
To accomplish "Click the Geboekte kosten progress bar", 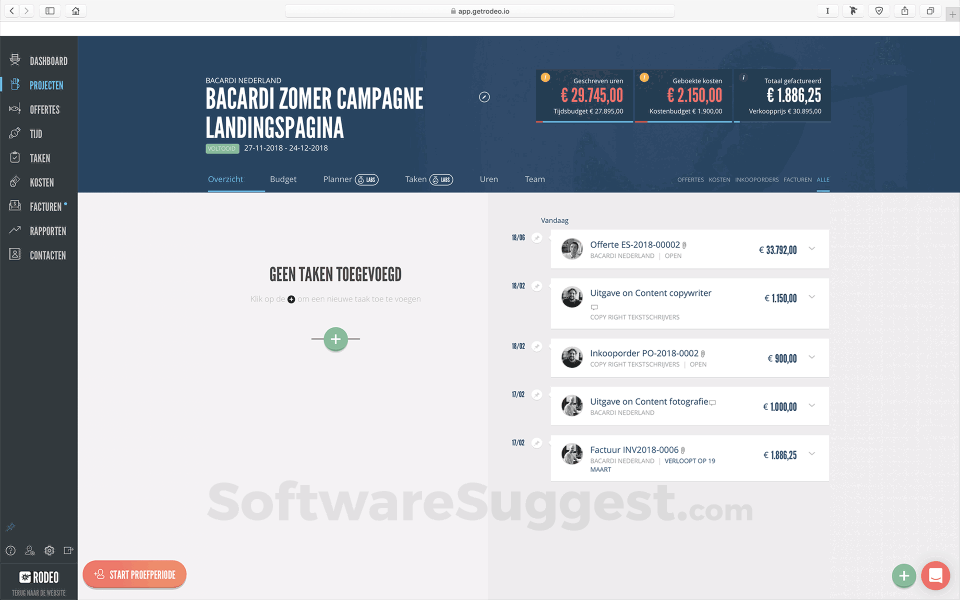I will [x=683, y=122].
